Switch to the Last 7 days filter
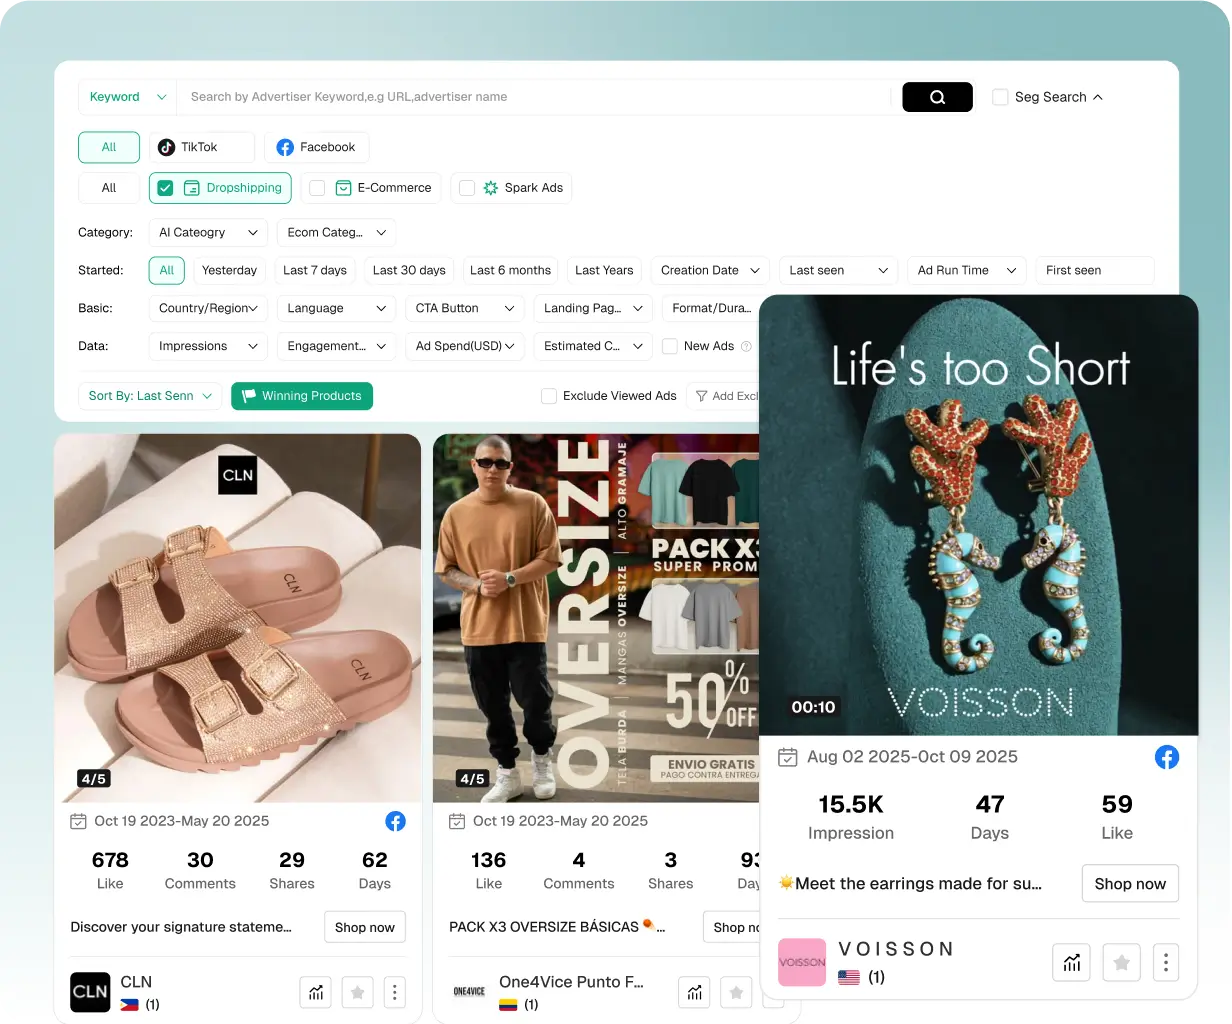This screenshot has height=1024, width=1232. tap(315, 270)
